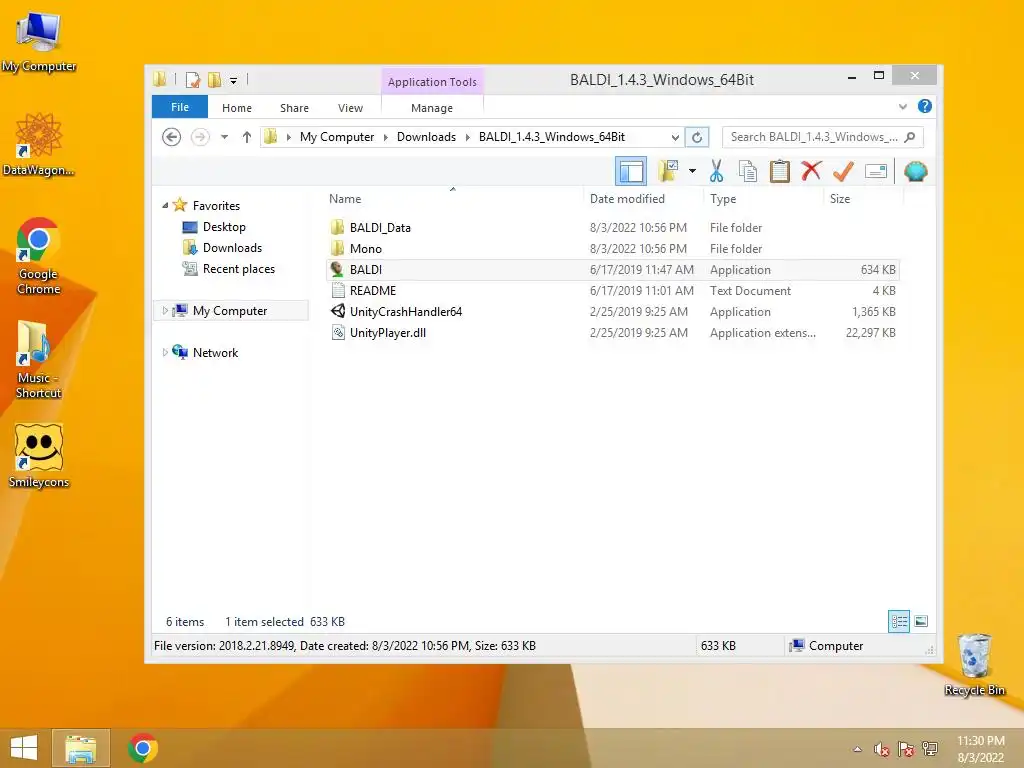Expand the ribbon with the chevron
The image size is (1024, 768).
click(x=903, y=106)
